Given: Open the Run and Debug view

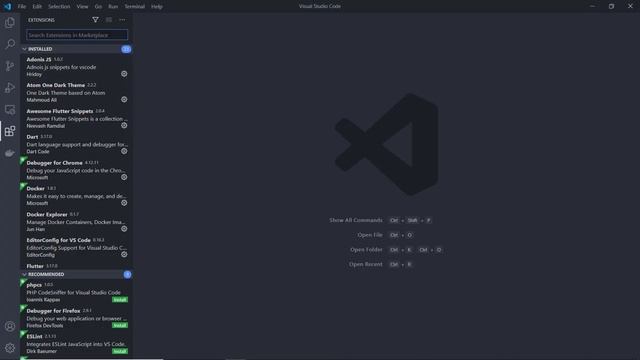Looking at the screenshot, I should (10, 88).
